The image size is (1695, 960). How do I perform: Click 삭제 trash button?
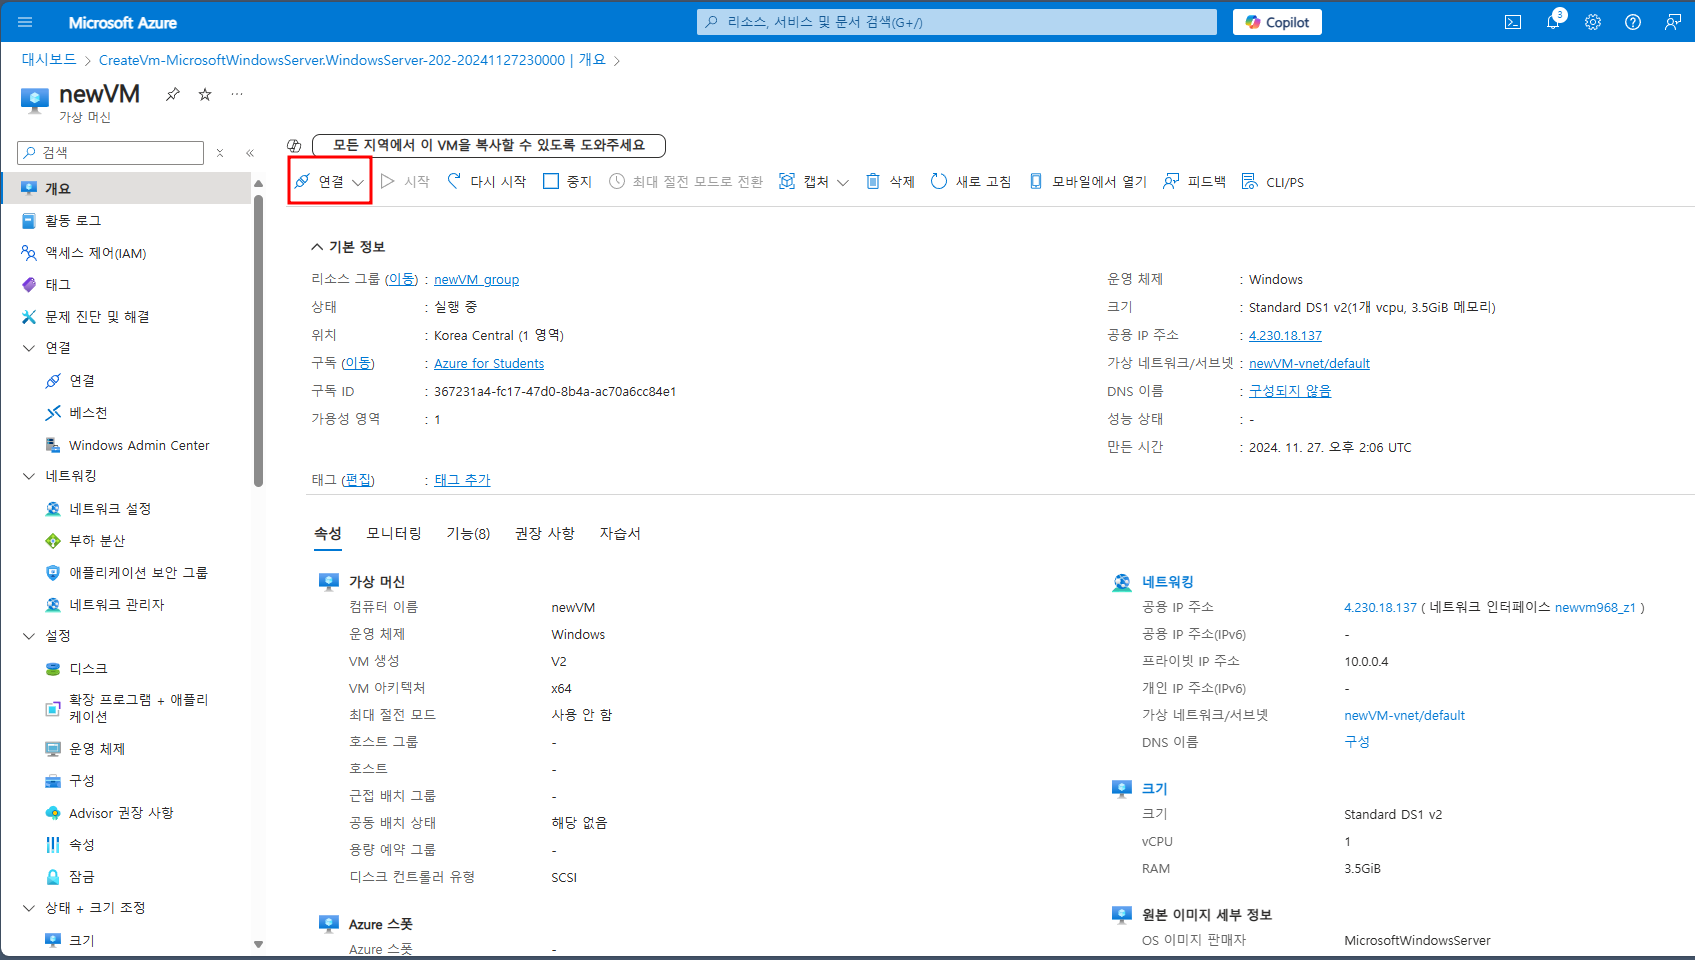click(890, 181)
